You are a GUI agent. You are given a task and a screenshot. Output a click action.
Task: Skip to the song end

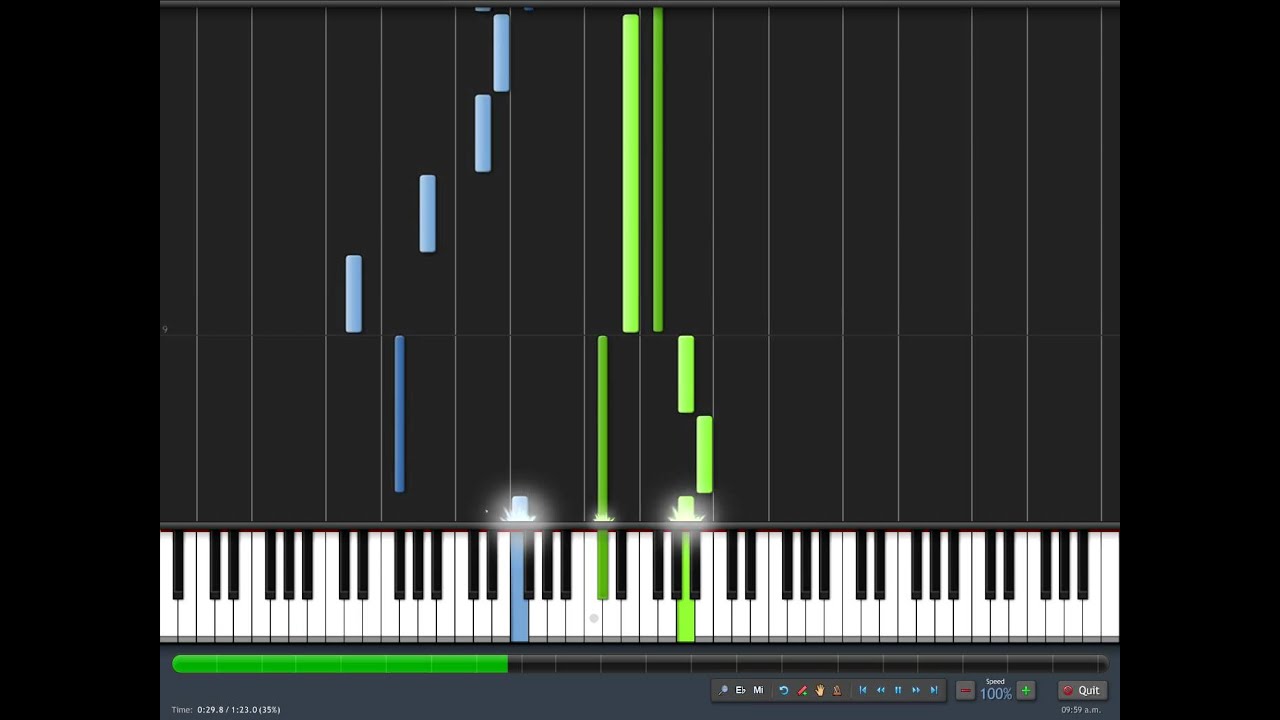pyautogui.click(x=934, y=690)
